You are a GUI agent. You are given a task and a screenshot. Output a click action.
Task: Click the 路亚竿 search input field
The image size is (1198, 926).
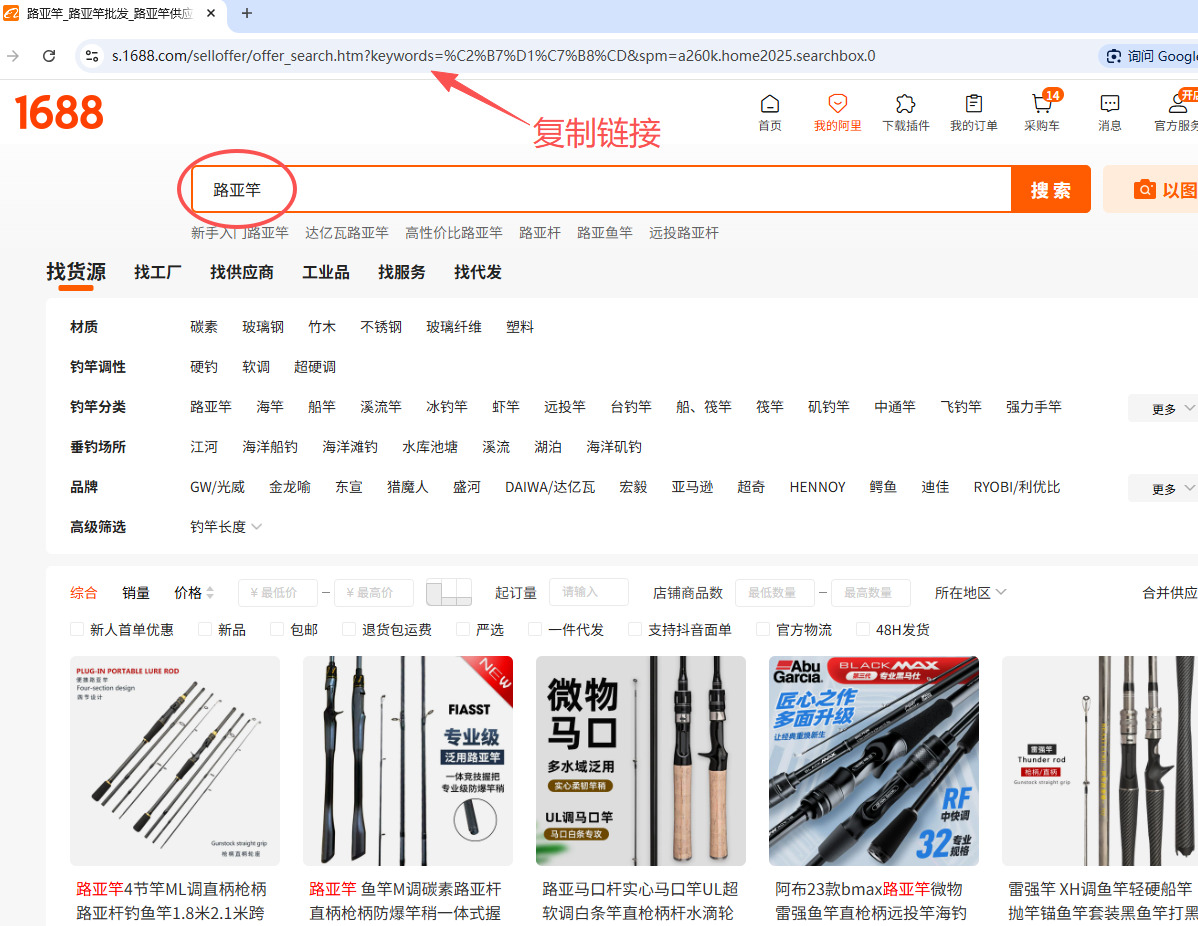click(x=601, y=189)
